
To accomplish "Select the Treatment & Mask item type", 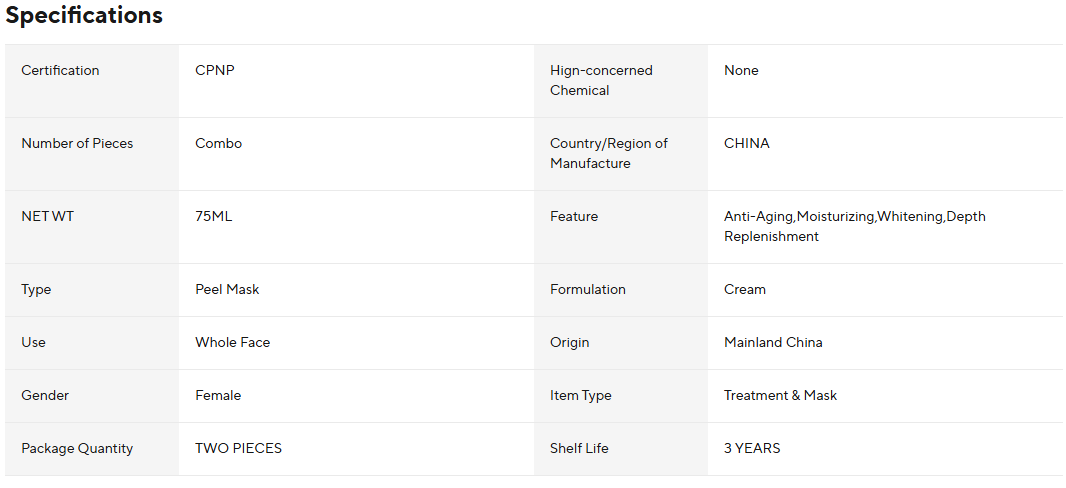I will [x=780, y=396].
